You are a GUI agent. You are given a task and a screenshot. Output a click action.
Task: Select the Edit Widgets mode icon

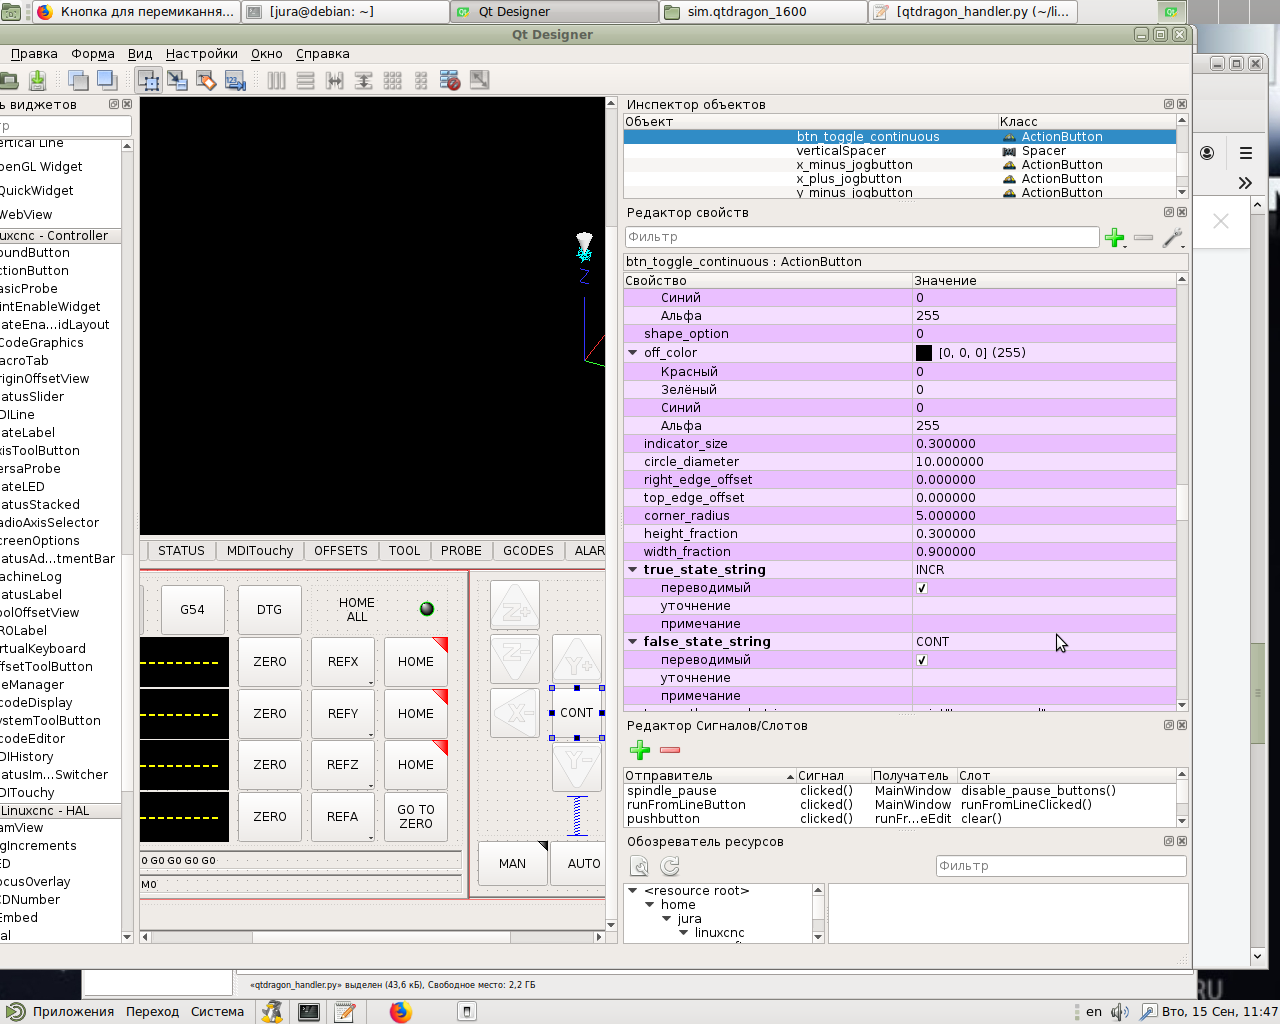[x=149, y=80]
